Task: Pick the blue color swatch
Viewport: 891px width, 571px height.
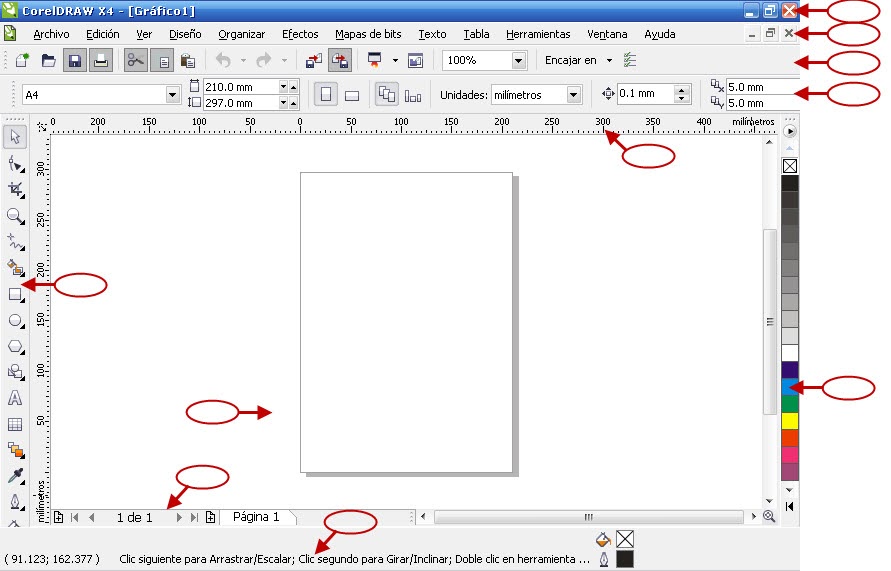Action: (790, 387)
